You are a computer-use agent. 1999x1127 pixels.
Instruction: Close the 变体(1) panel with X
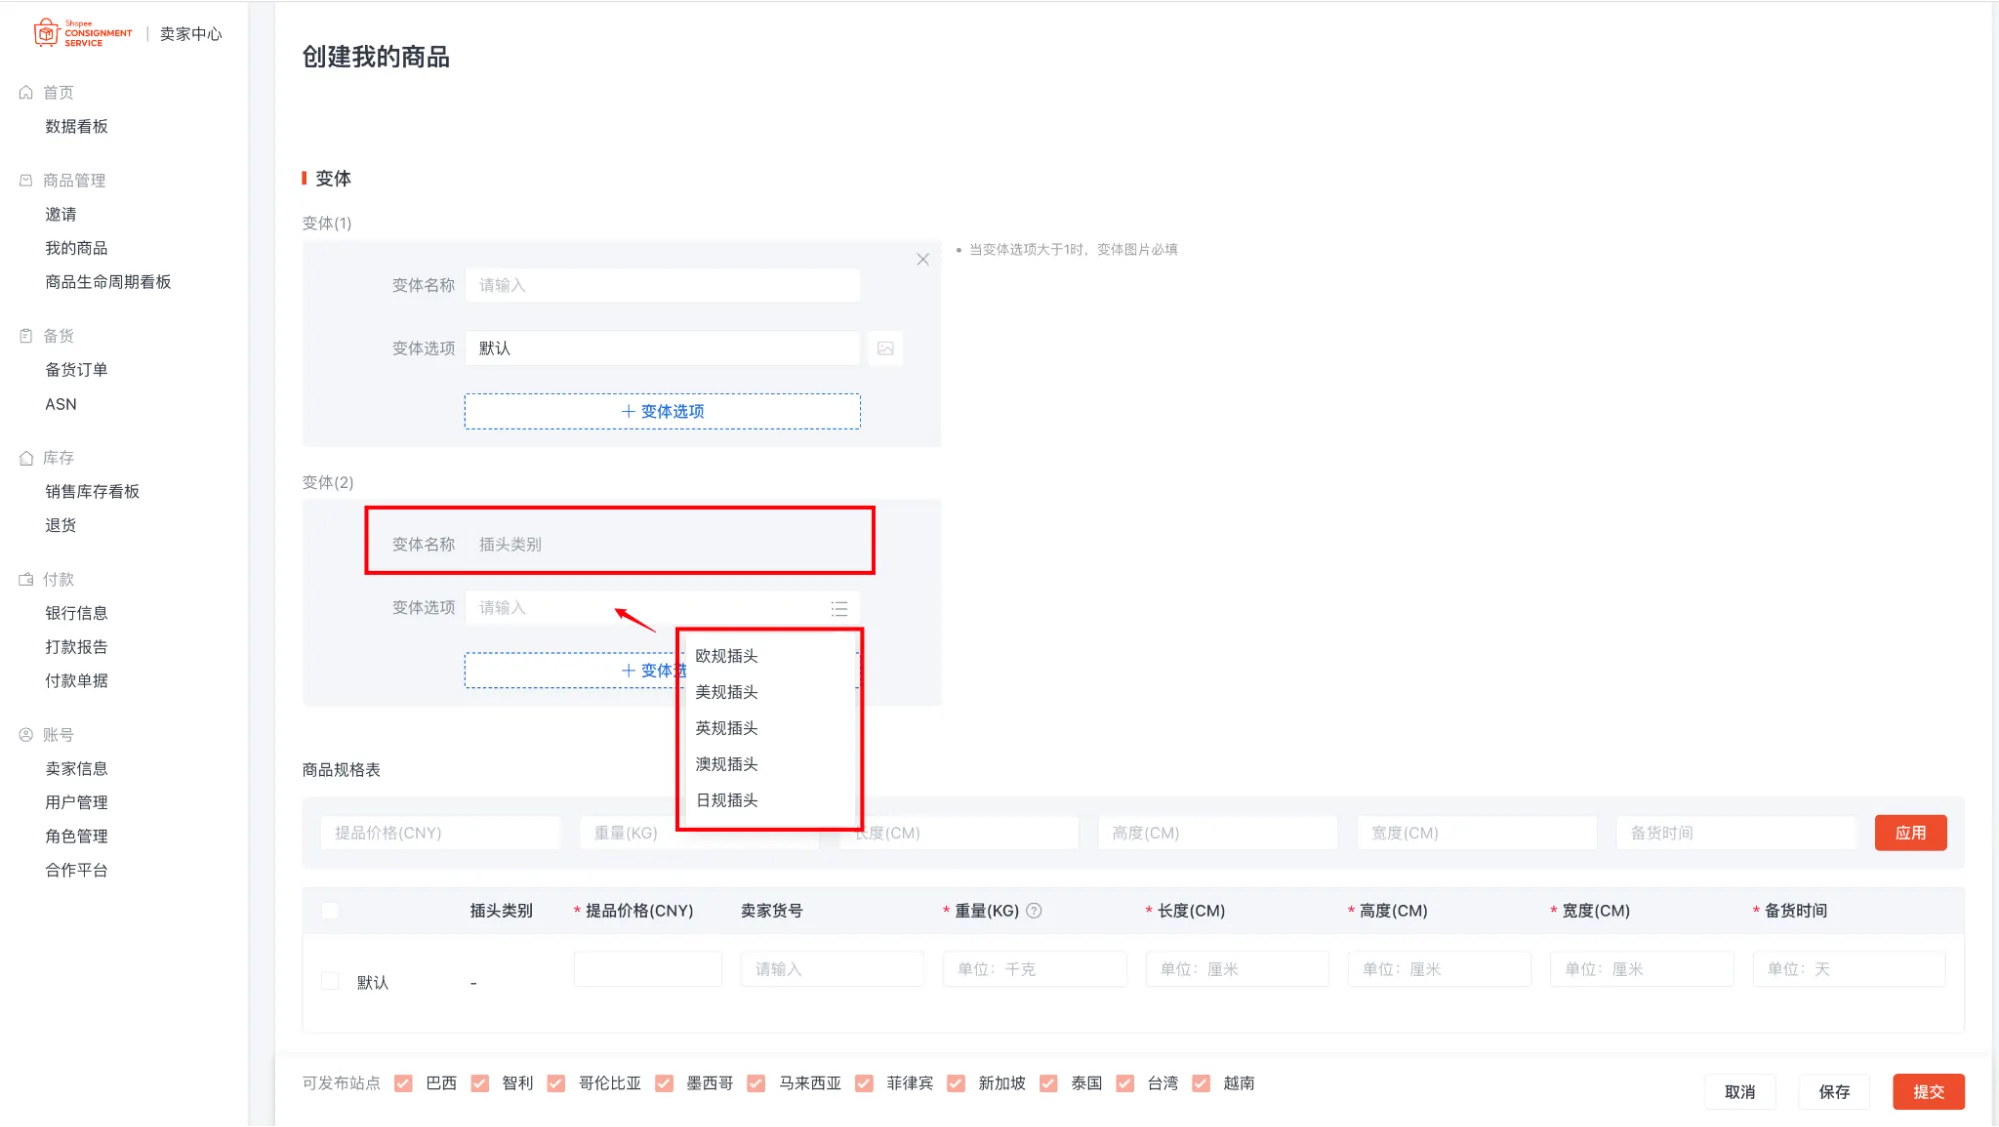click(x=922, y=259)
